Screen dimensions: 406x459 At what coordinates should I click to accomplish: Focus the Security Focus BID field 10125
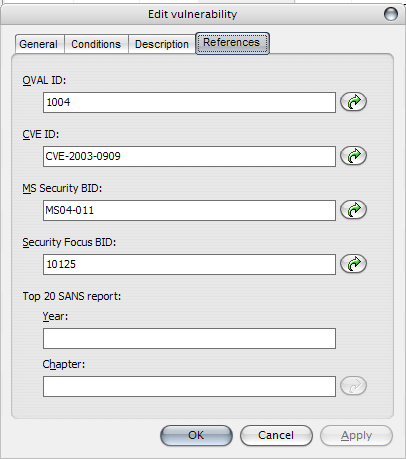click(189, 264)
